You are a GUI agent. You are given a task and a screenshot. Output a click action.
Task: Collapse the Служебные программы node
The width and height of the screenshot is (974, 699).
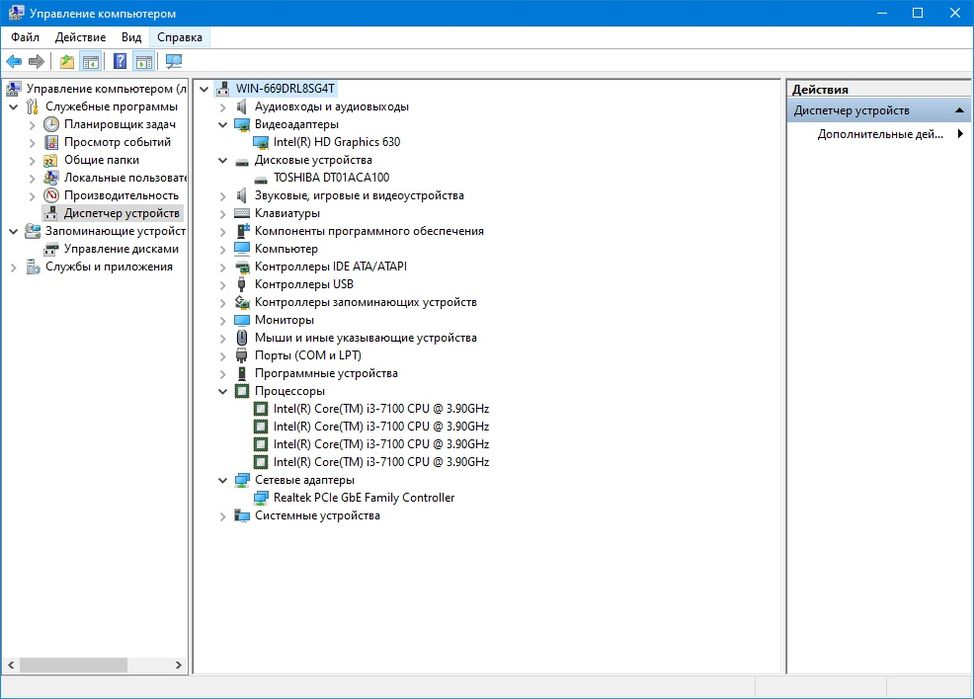(x=14, y=107)
